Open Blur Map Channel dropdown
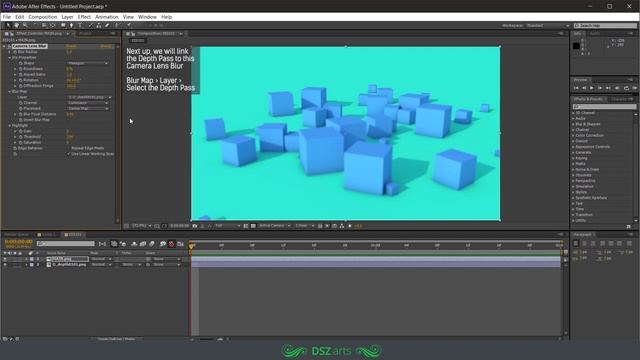Viewport: 640px width, 360px height. (88, 103)
